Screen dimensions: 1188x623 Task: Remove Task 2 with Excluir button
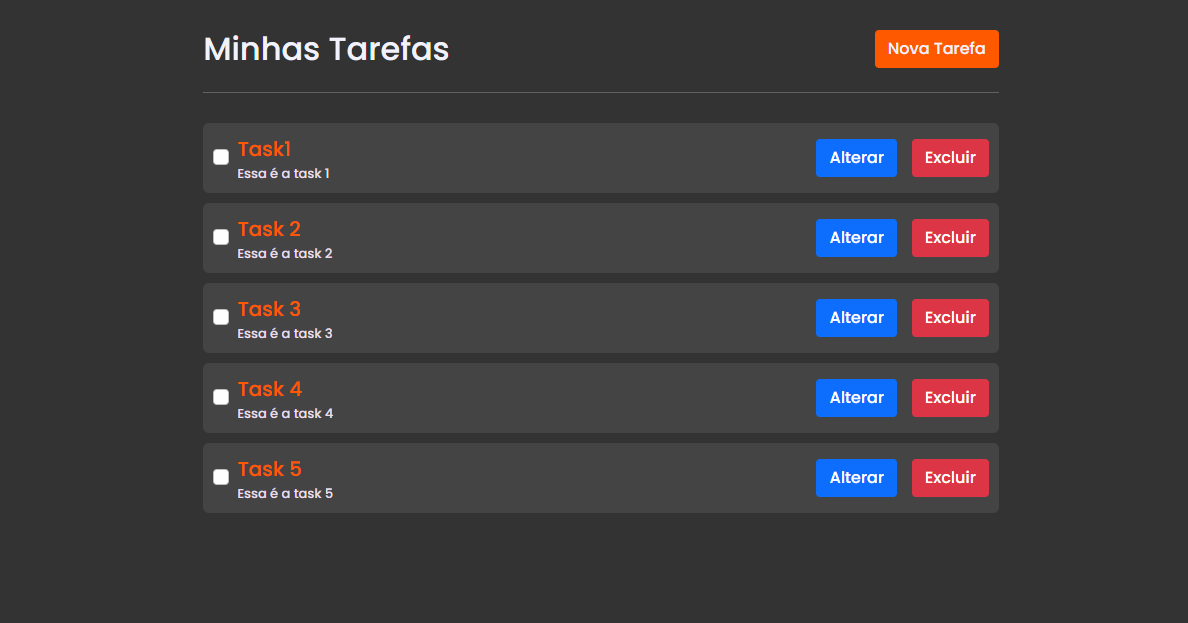[950, 238]
